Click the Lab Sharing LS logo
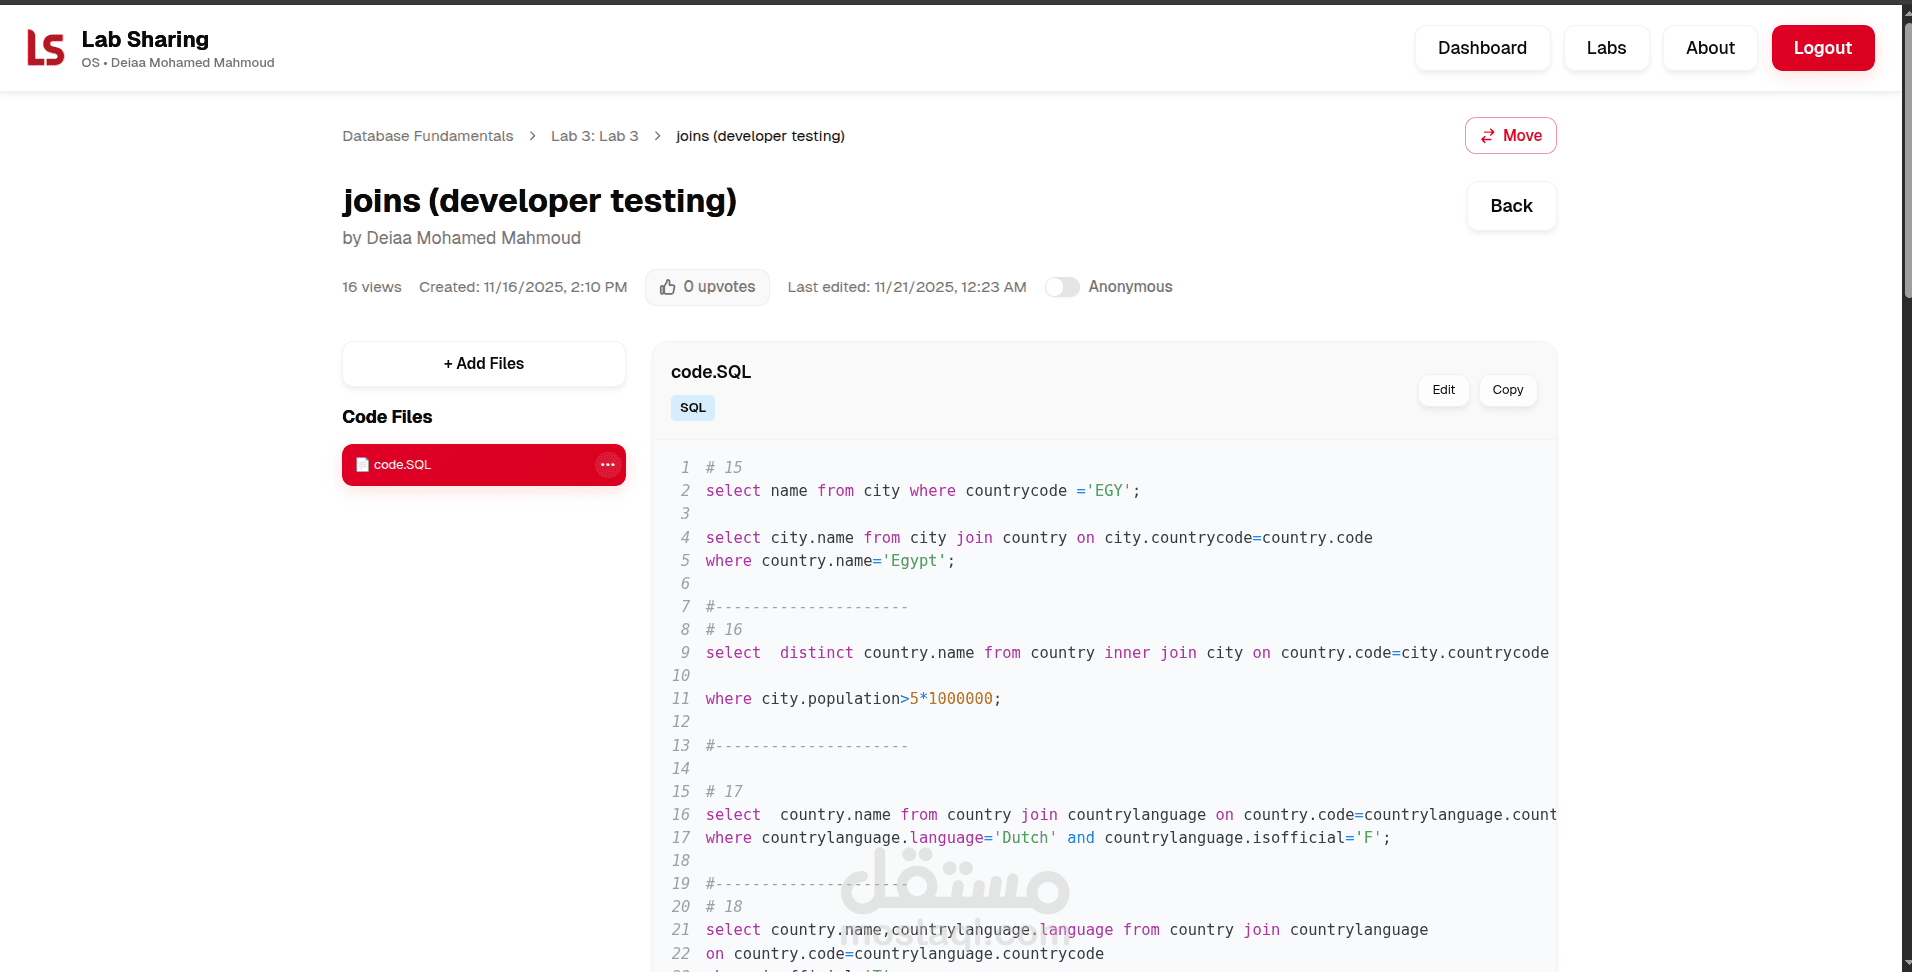The width and height of the screenshot is (1912, 972). (46, 48)
